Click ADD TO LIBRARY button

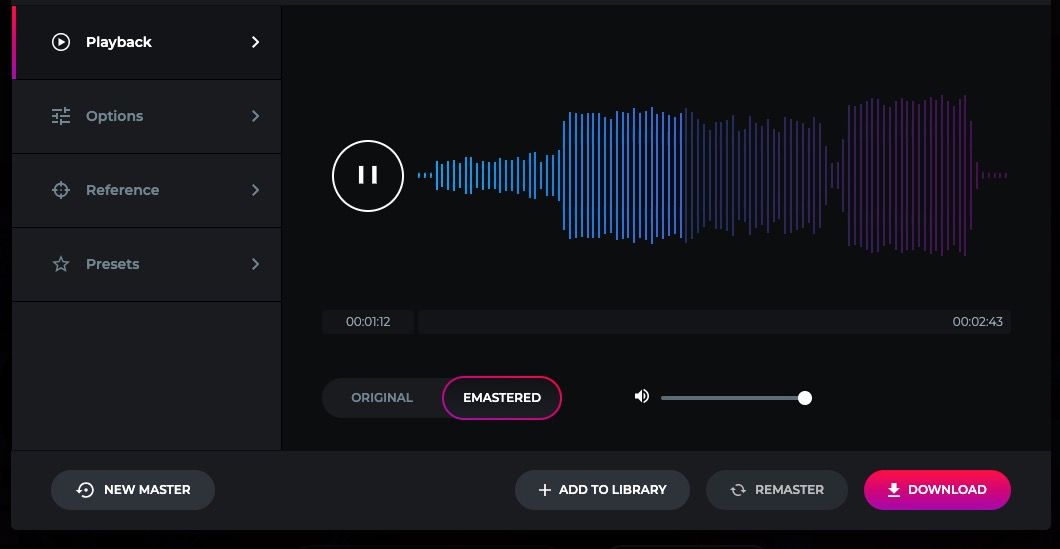[602, 490]
